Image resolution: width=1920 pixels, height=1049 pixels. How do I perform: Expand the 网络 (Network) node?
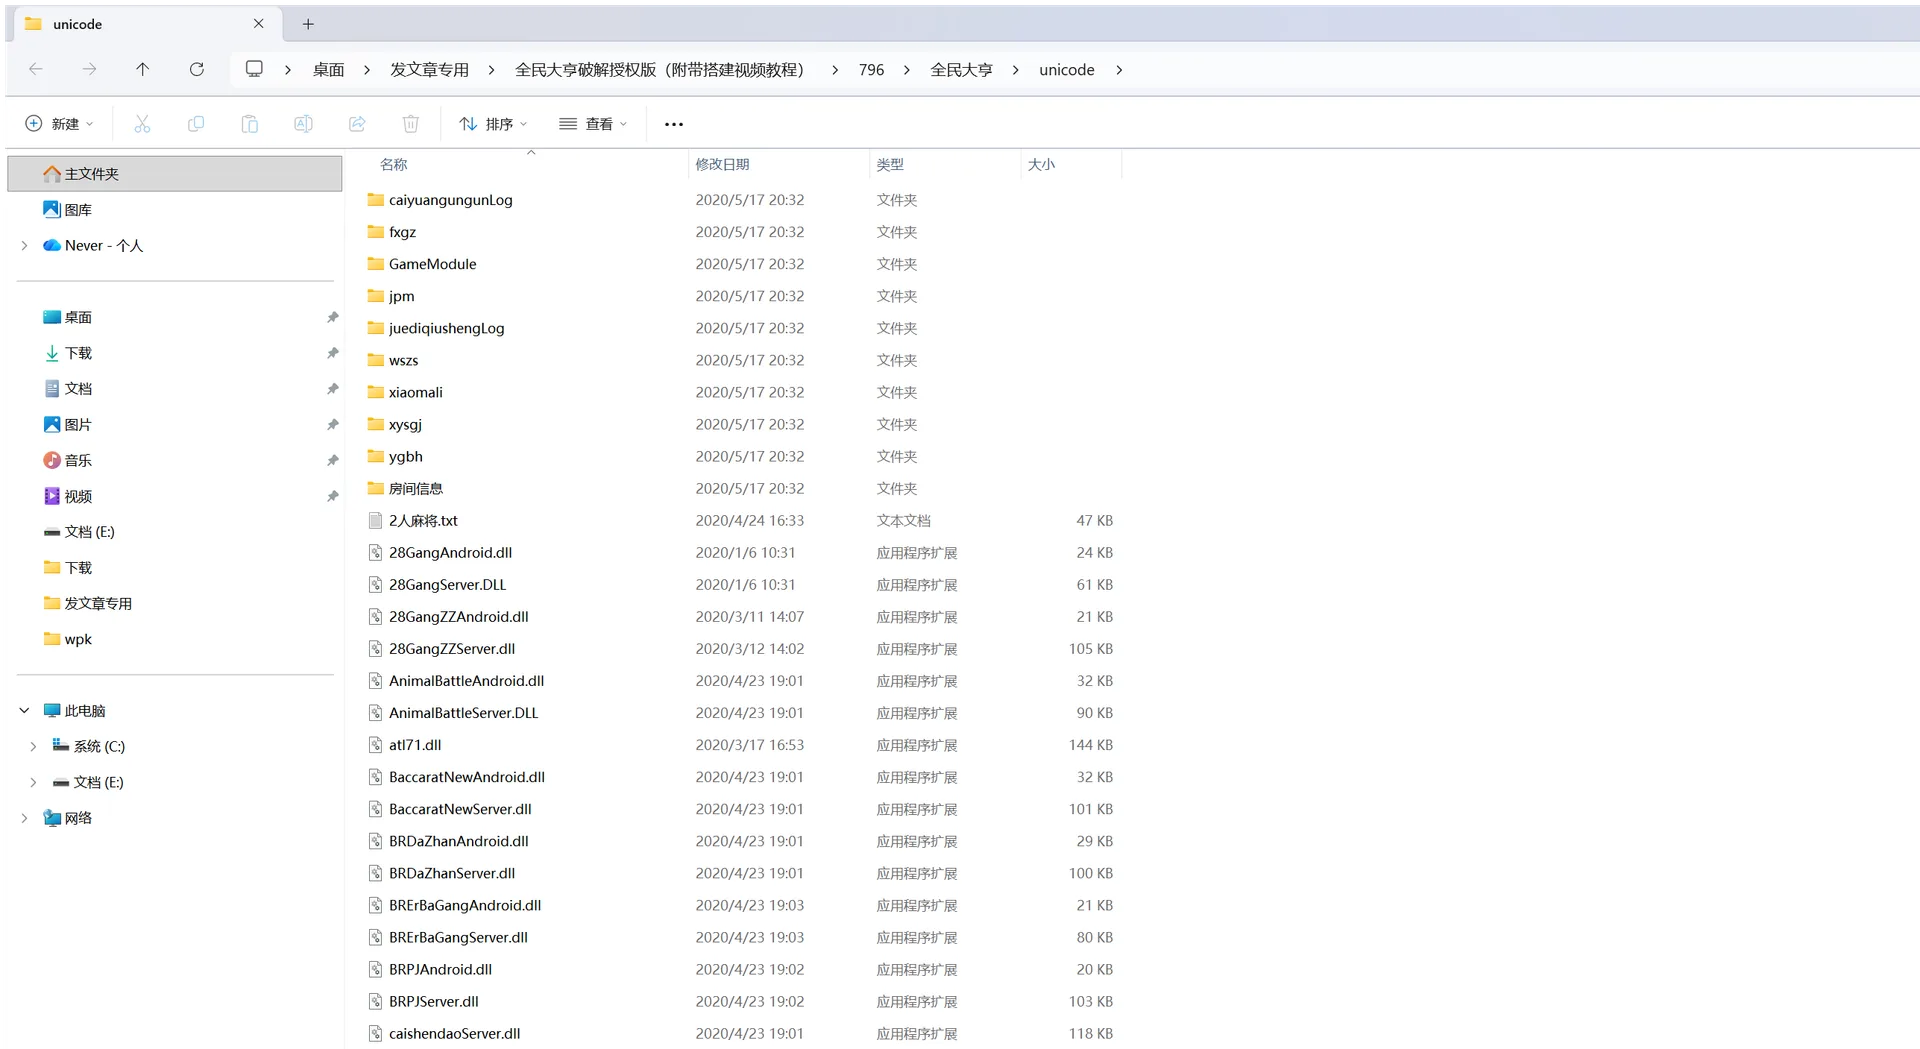coord(25,818)
